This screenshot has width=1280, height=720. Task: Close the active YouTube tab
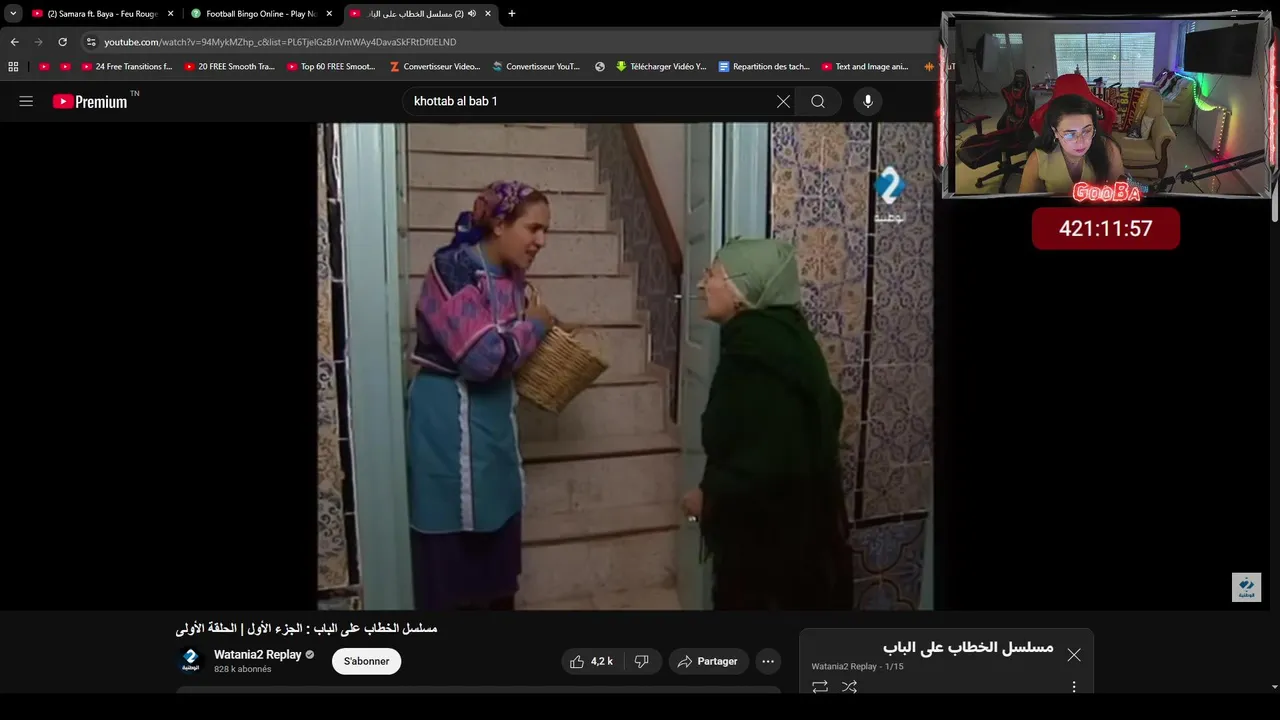tap(488, 14)
